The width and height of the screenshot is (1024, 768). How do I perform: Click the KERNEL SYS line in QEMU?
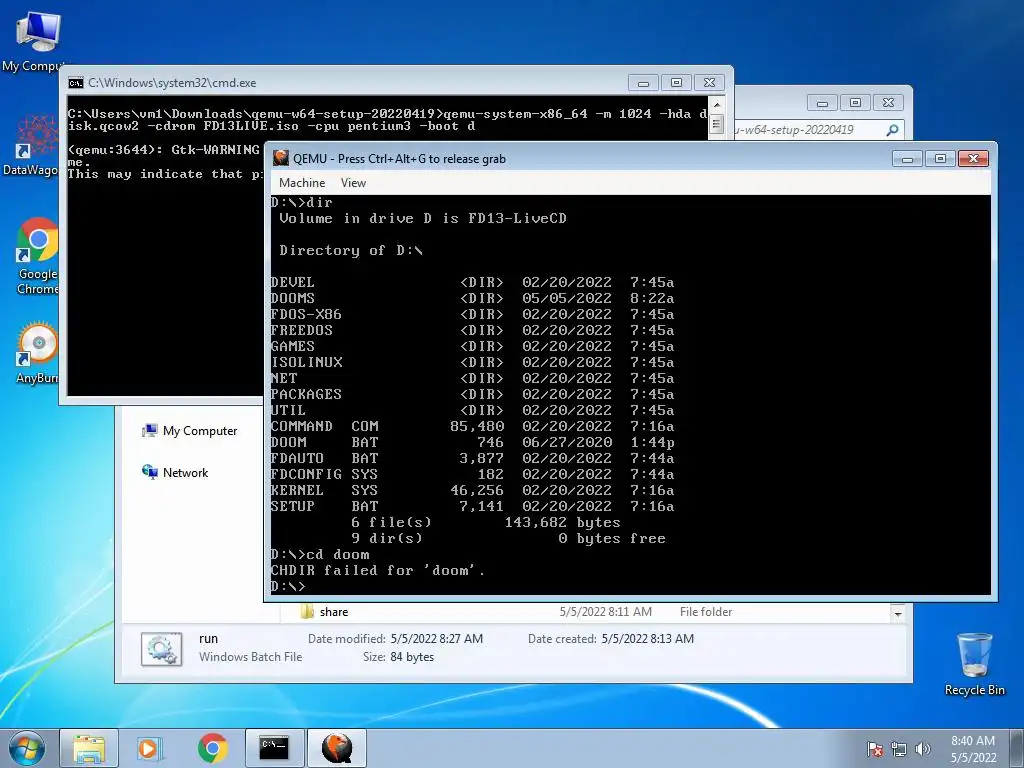(x=472, y=490)
